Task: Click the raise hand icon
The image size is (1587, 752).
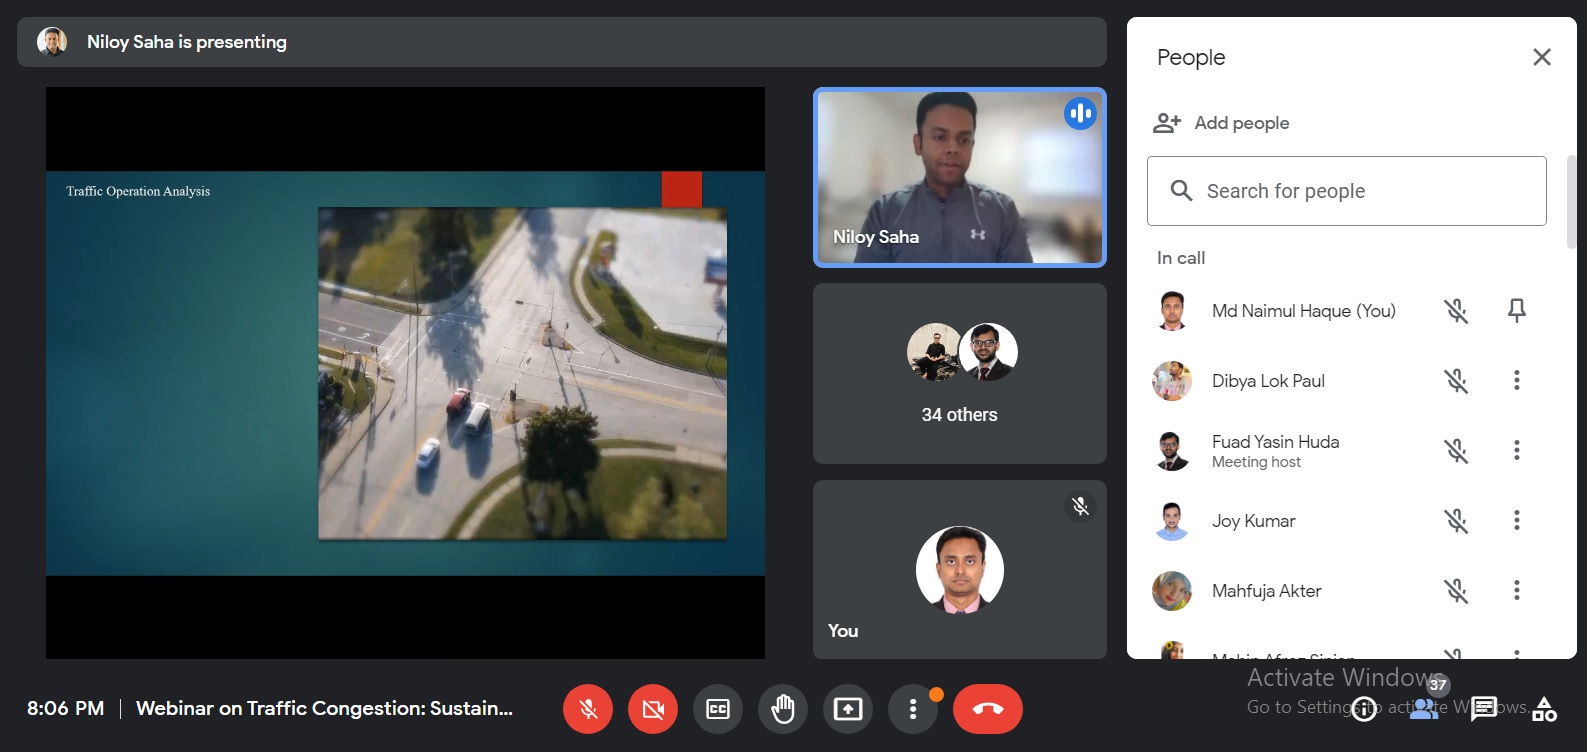Action: 783,709
